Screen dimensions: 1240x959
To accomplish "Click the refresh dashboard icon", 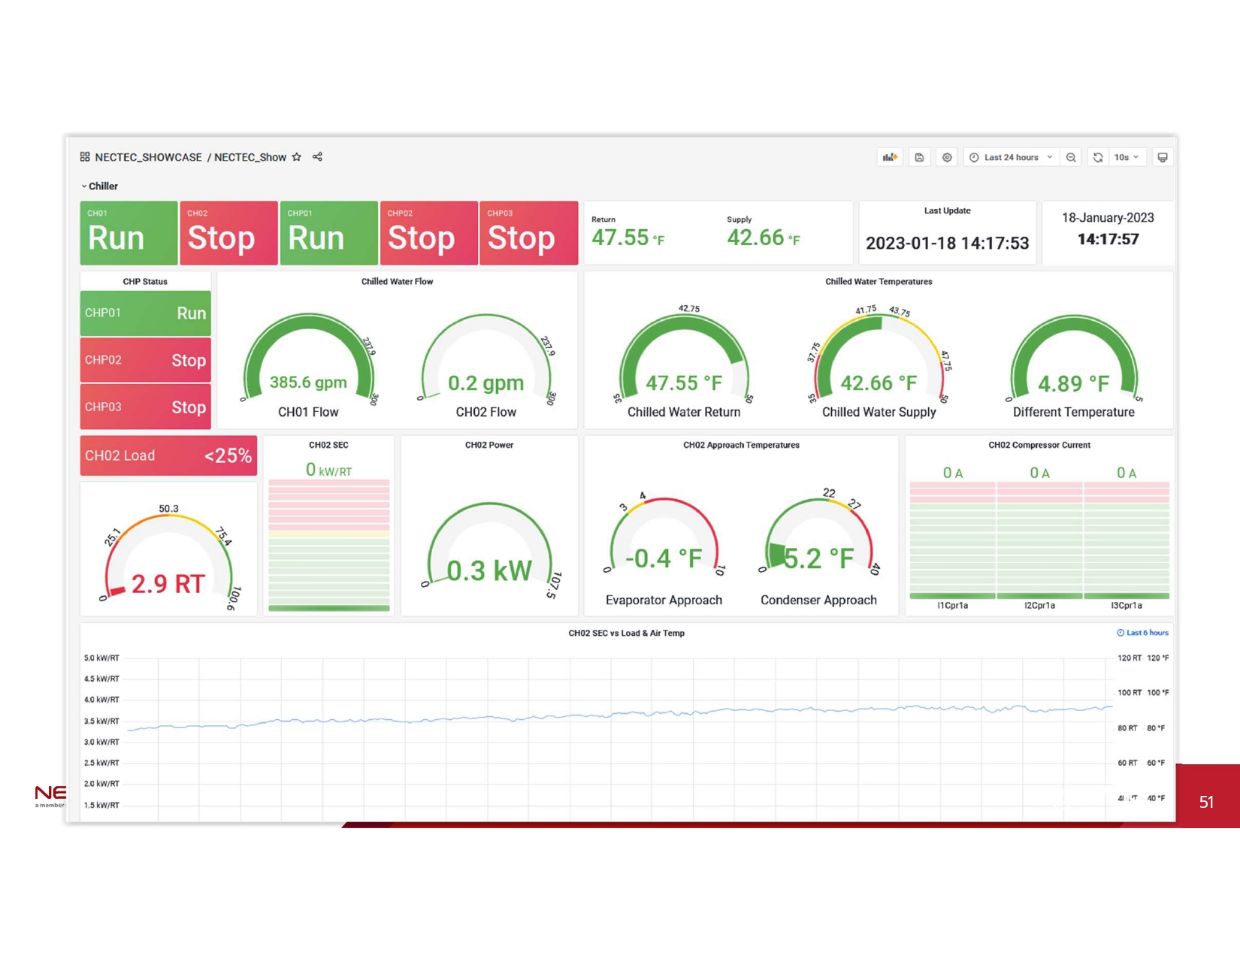I will coord(1098,157).
